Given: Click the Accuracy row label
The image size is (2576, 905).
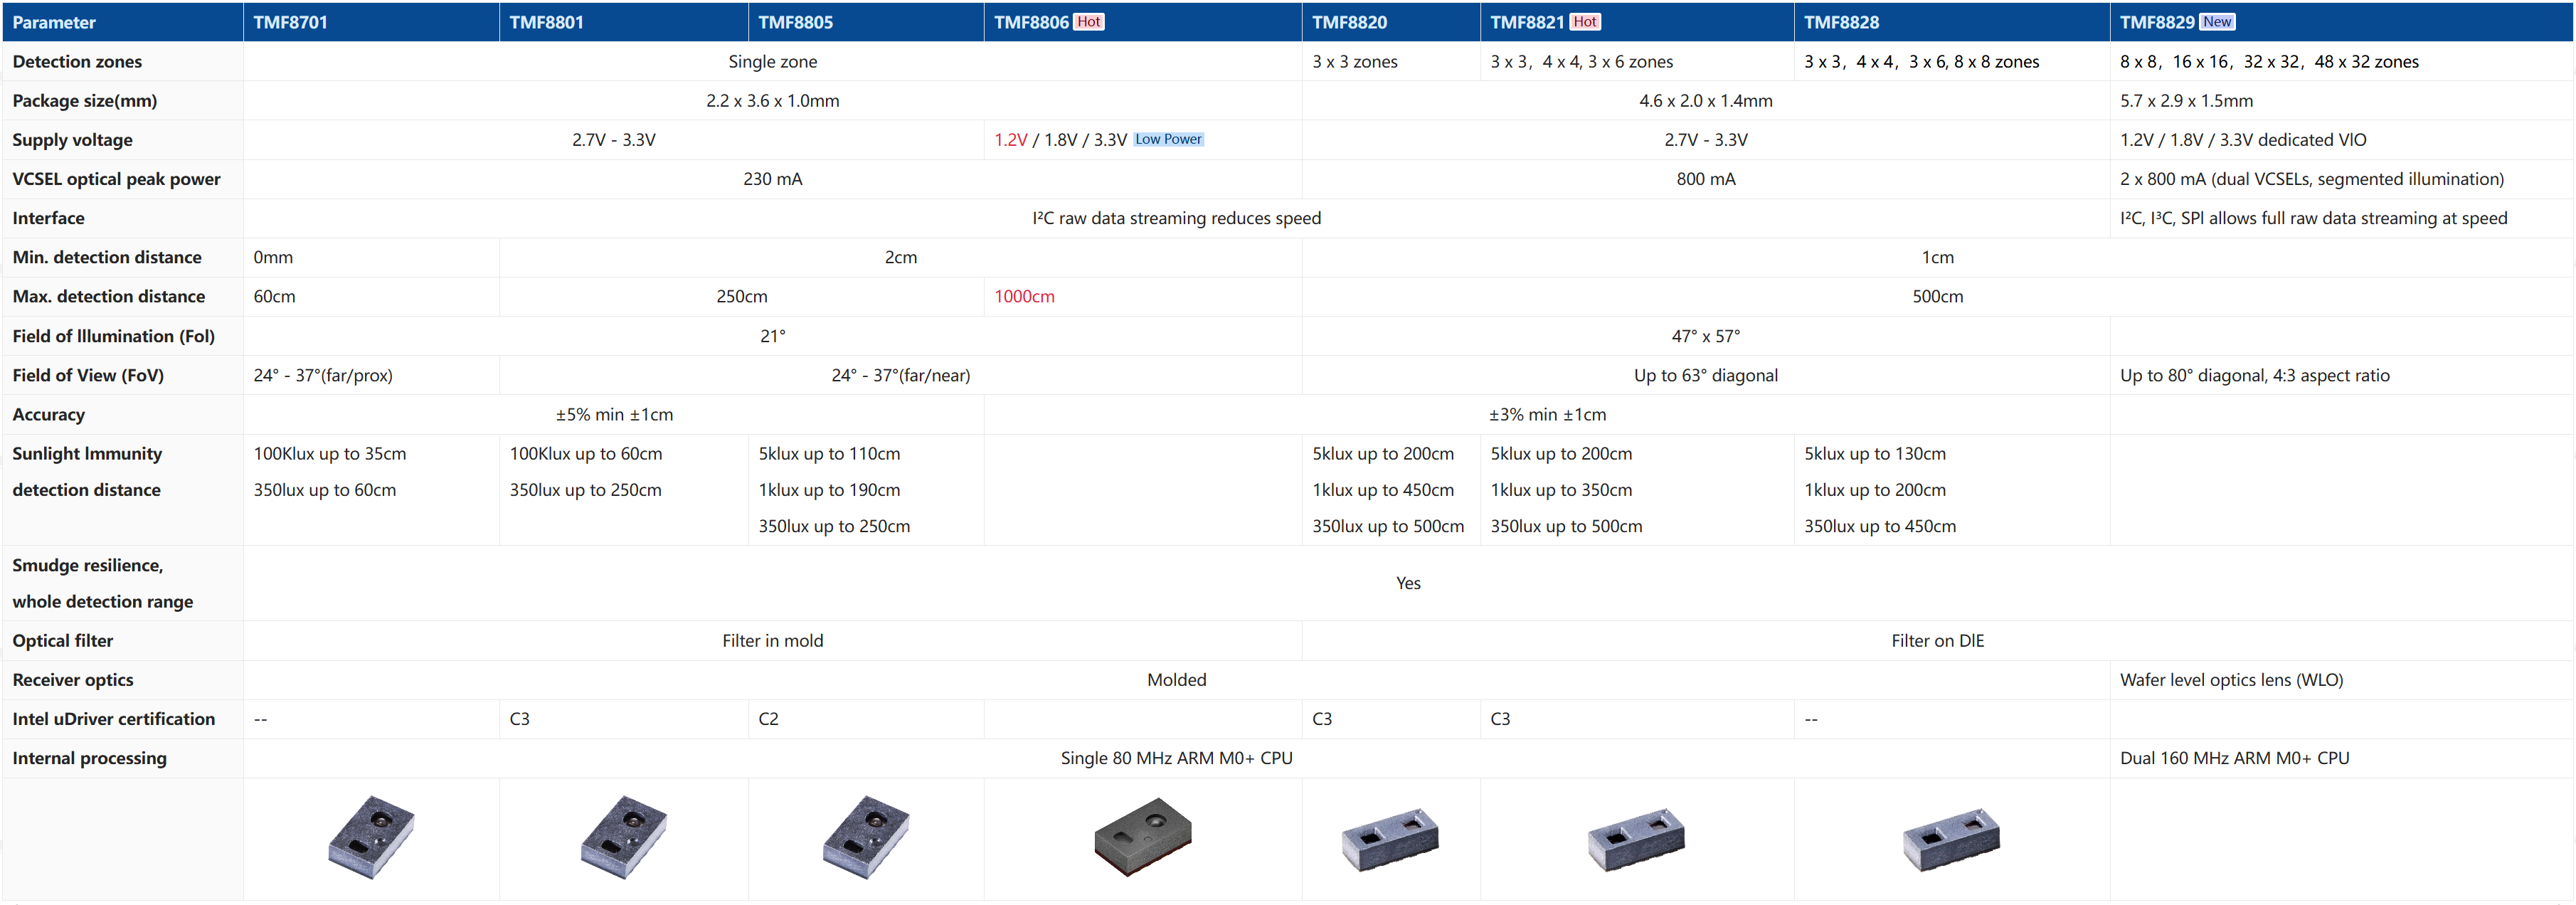Looking at the screenshot, I should [x=48, y=414].
